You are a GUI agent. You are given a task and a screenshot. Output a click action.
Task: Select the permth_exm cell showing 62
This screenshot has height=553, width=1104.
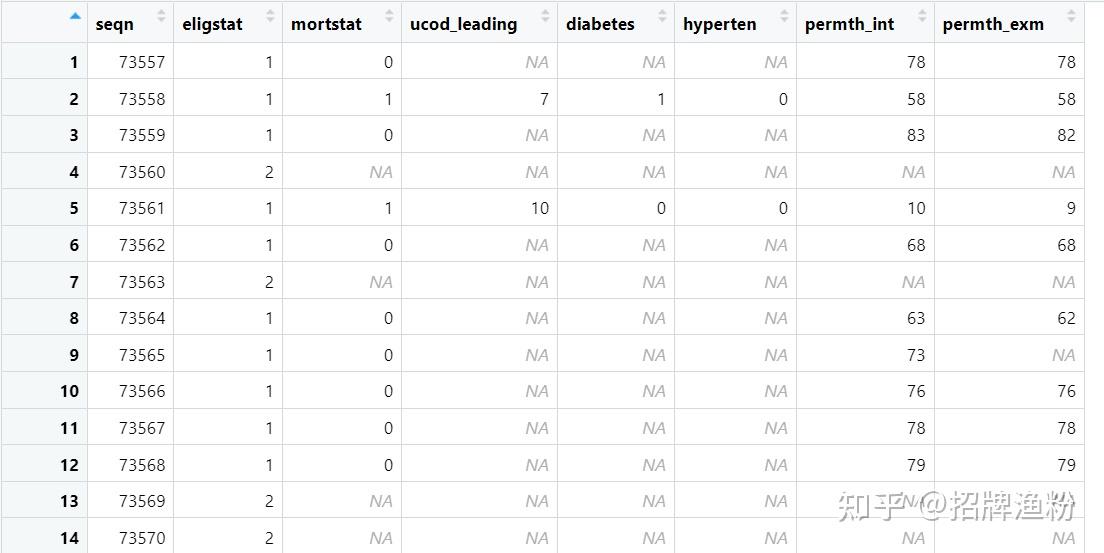1066,318
